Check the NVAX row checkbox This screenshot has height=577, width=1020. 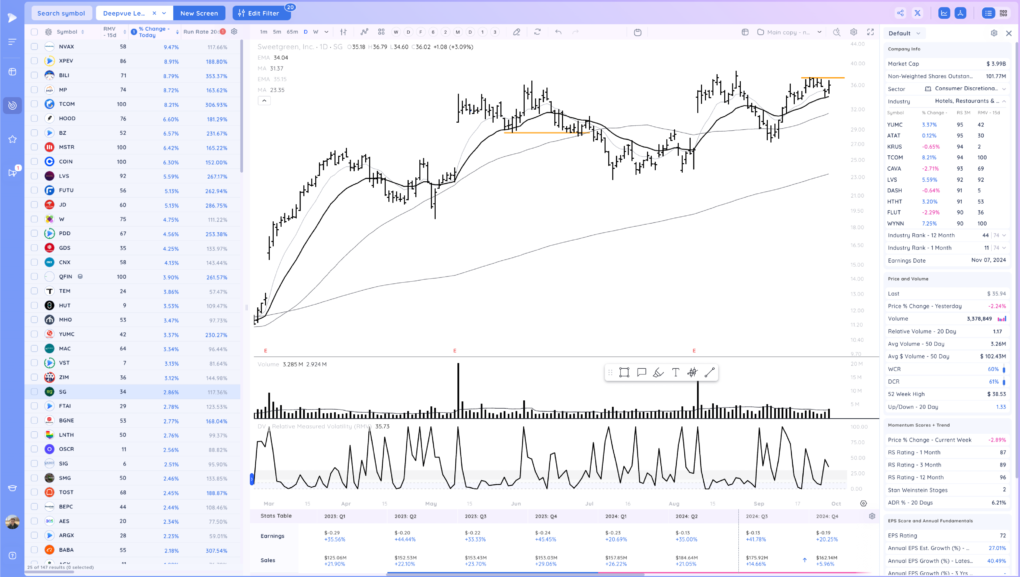[x=34, y=47]
